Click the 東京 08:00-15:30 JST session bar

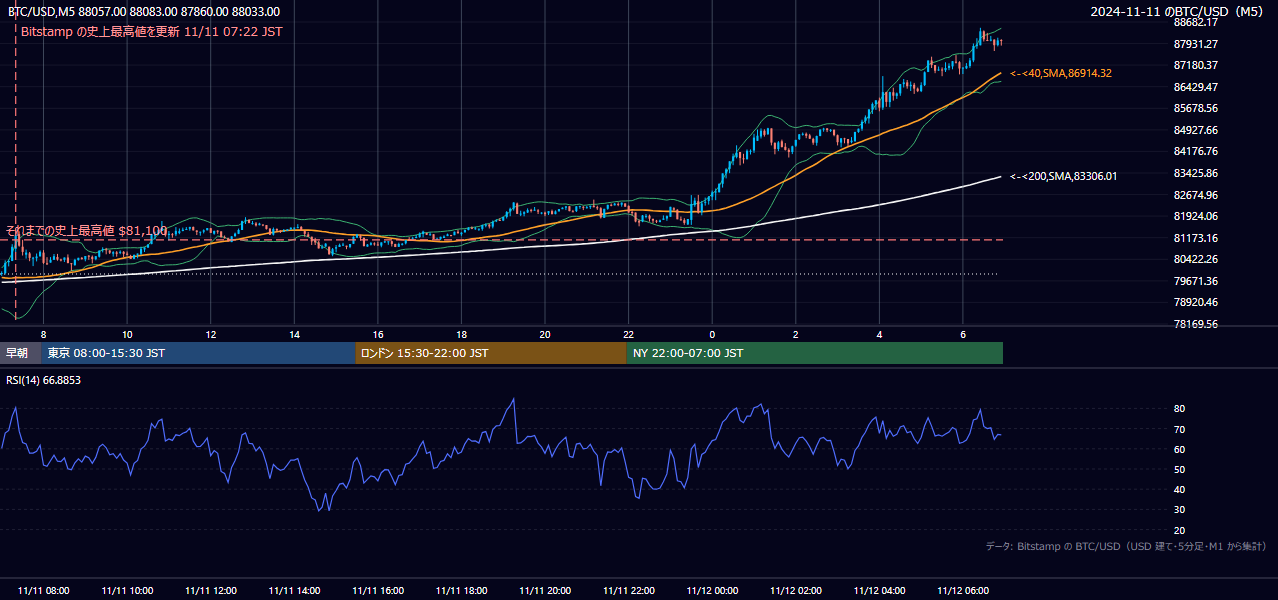[198, 353]
